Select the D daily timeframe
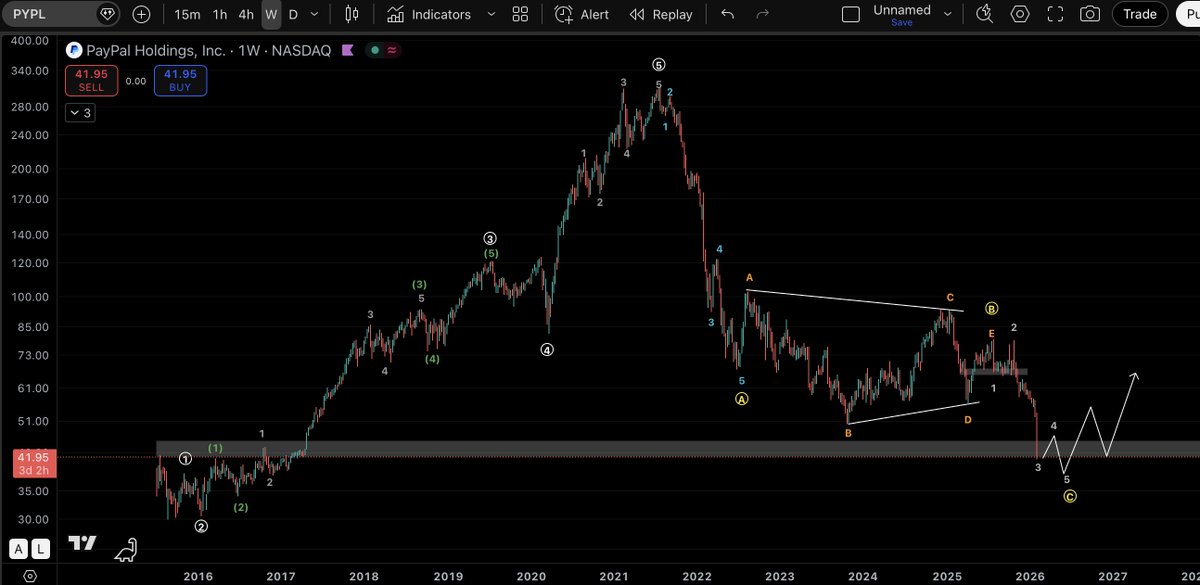The height and width of the screenshot is (585, 1200). tap(293, 14)
